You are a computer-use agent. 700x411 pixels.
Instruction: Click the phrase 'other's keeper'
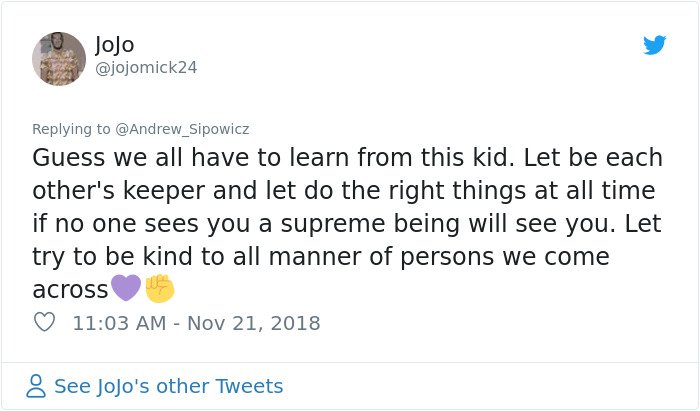pos(119,191)
